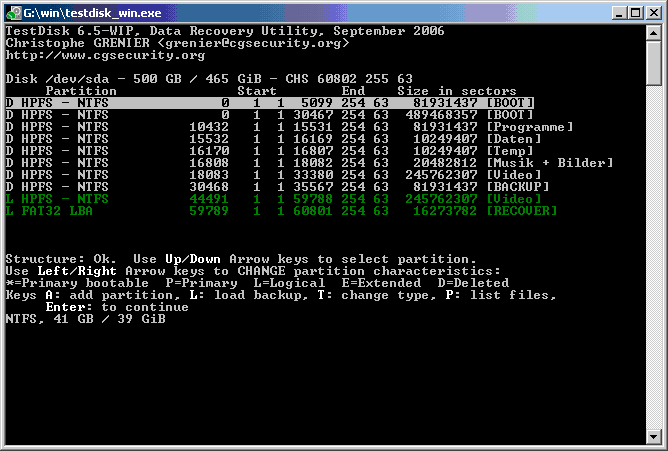Image resolution: width=668 pixels, height=451 pixels.
Task: Select the [Programme] partition row
Action: click(289, 127)
